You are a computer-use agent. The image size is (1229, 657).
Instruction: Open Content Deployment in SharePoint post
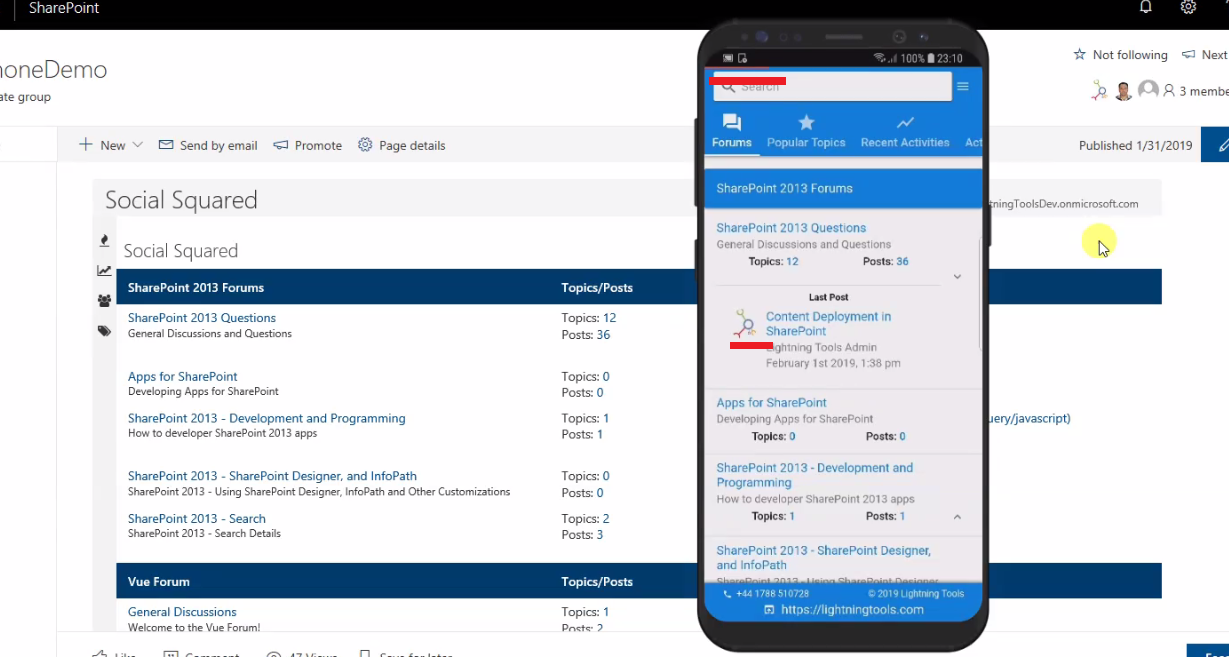click(828, 324)
